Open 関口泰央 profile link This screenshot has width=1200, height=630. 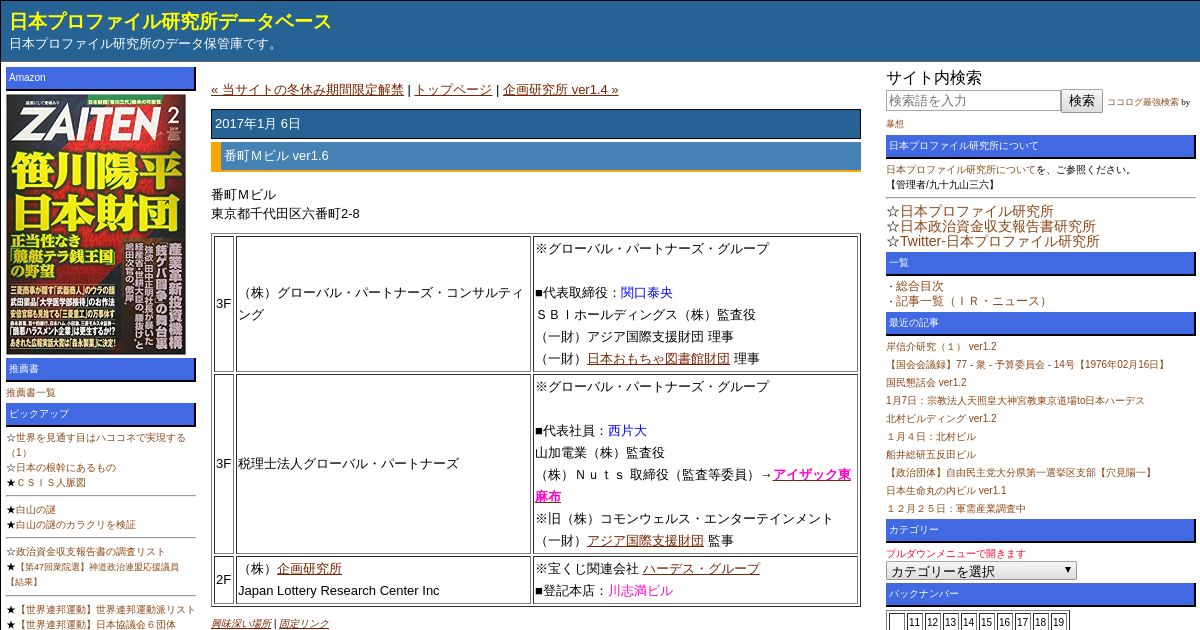coord(646,293)
